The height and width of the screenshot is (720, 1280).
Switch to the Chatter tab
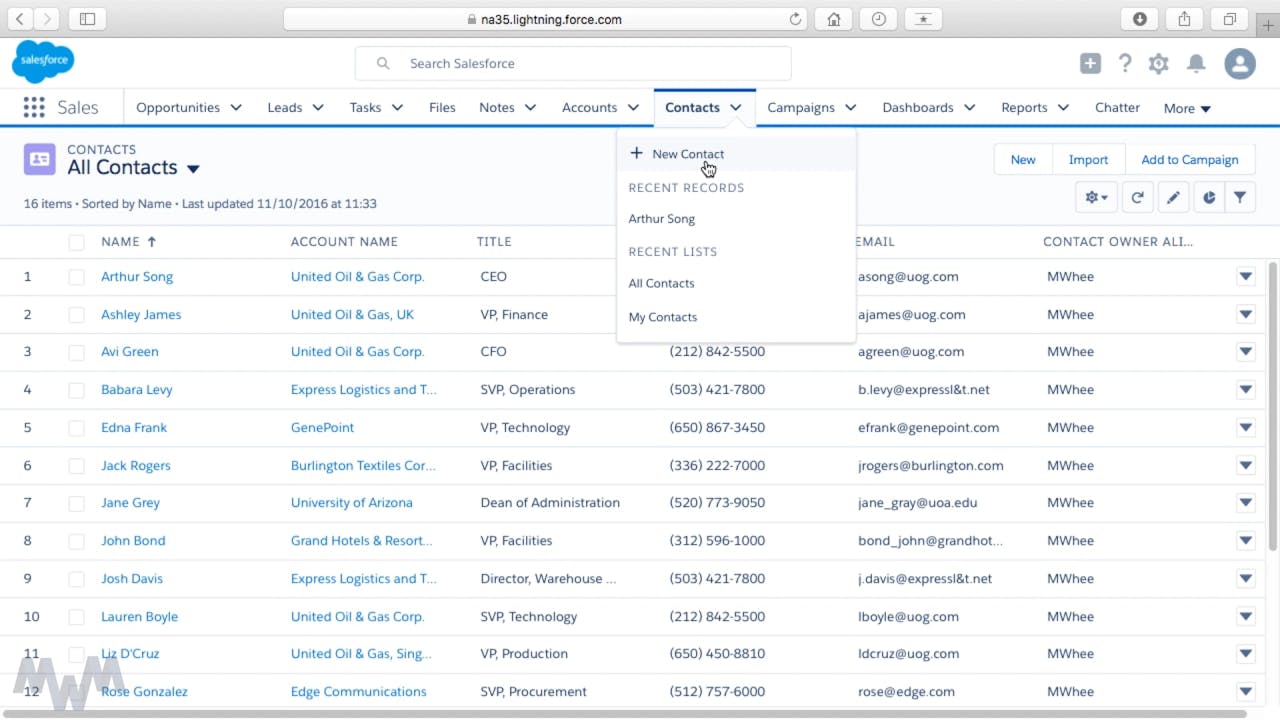coord(1117,108)
